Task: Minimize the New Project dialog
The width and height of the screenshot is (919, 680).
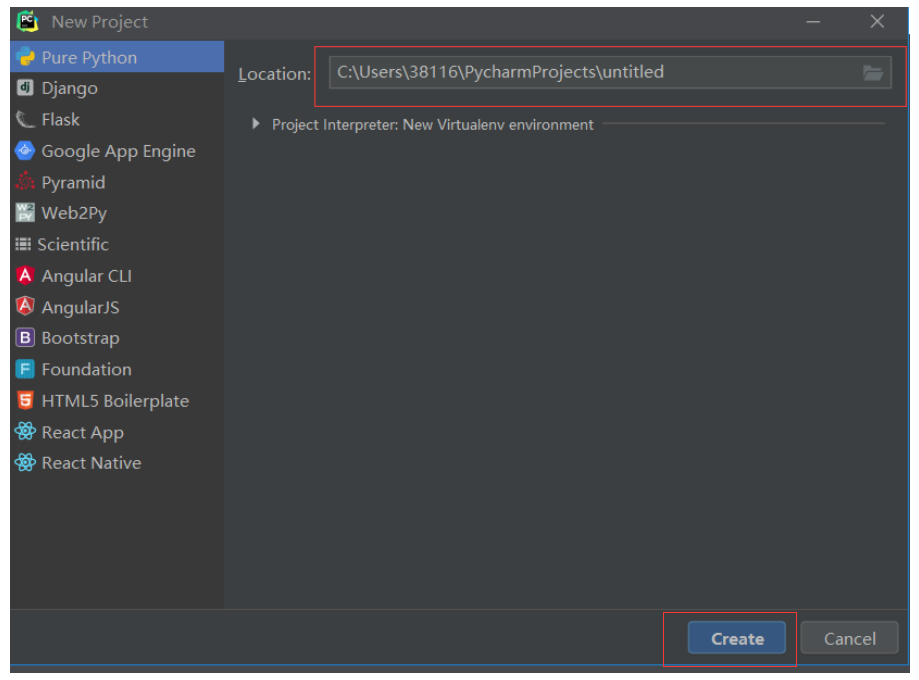Action: 813,22
